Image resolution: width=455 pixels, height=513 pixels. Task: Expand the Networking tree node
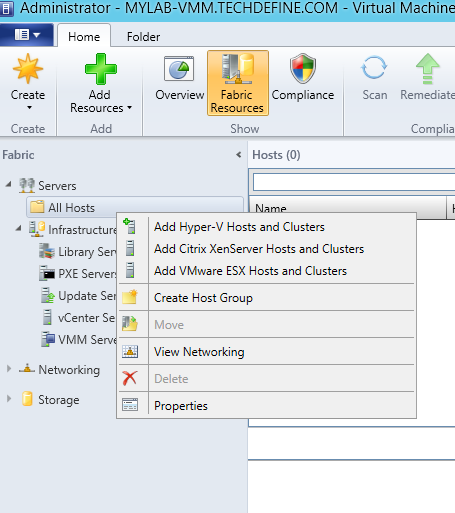tap(9, 369)
